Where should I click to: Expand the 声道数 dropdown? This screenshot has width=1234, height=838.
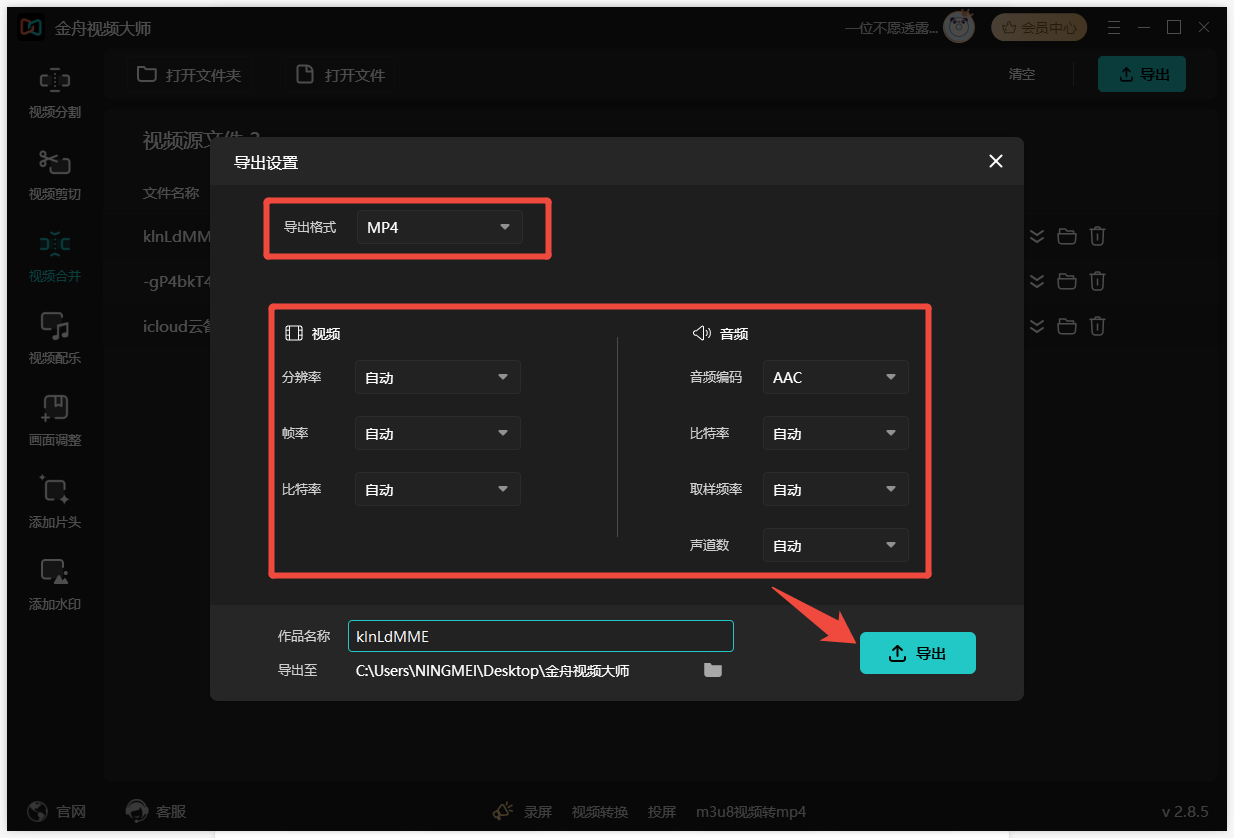[x=836, y=546]
